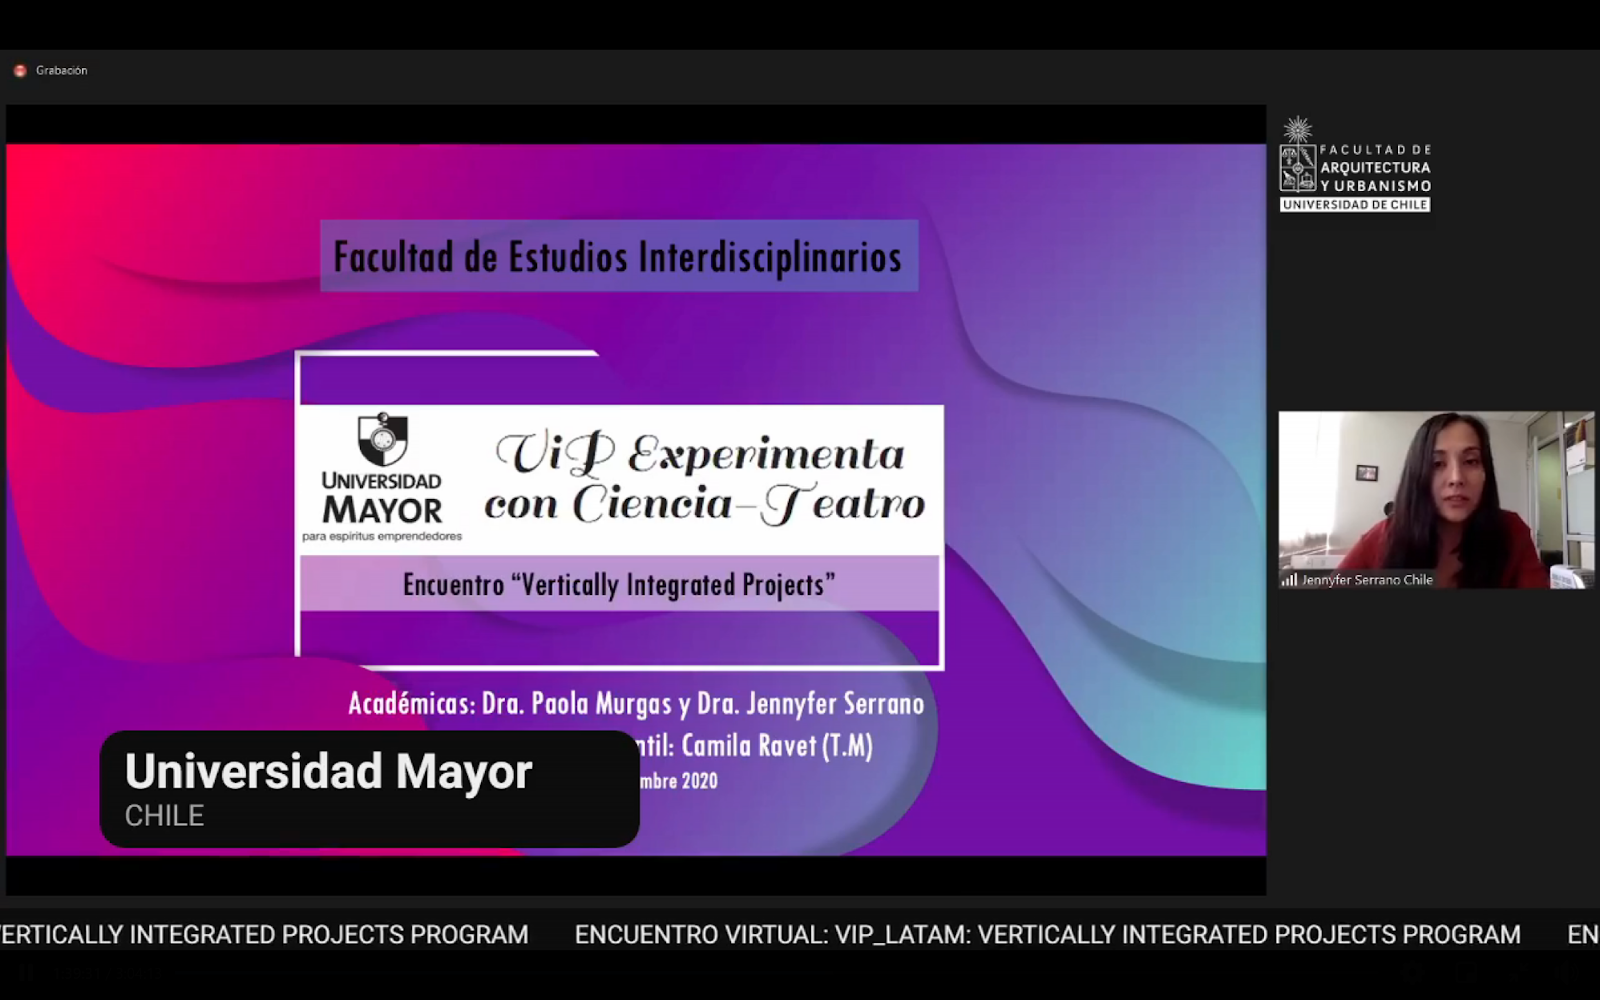This screenshot has height=1000, width=1600.
Task: Click the red recording indicator dot
Action: tap(20, 70)
